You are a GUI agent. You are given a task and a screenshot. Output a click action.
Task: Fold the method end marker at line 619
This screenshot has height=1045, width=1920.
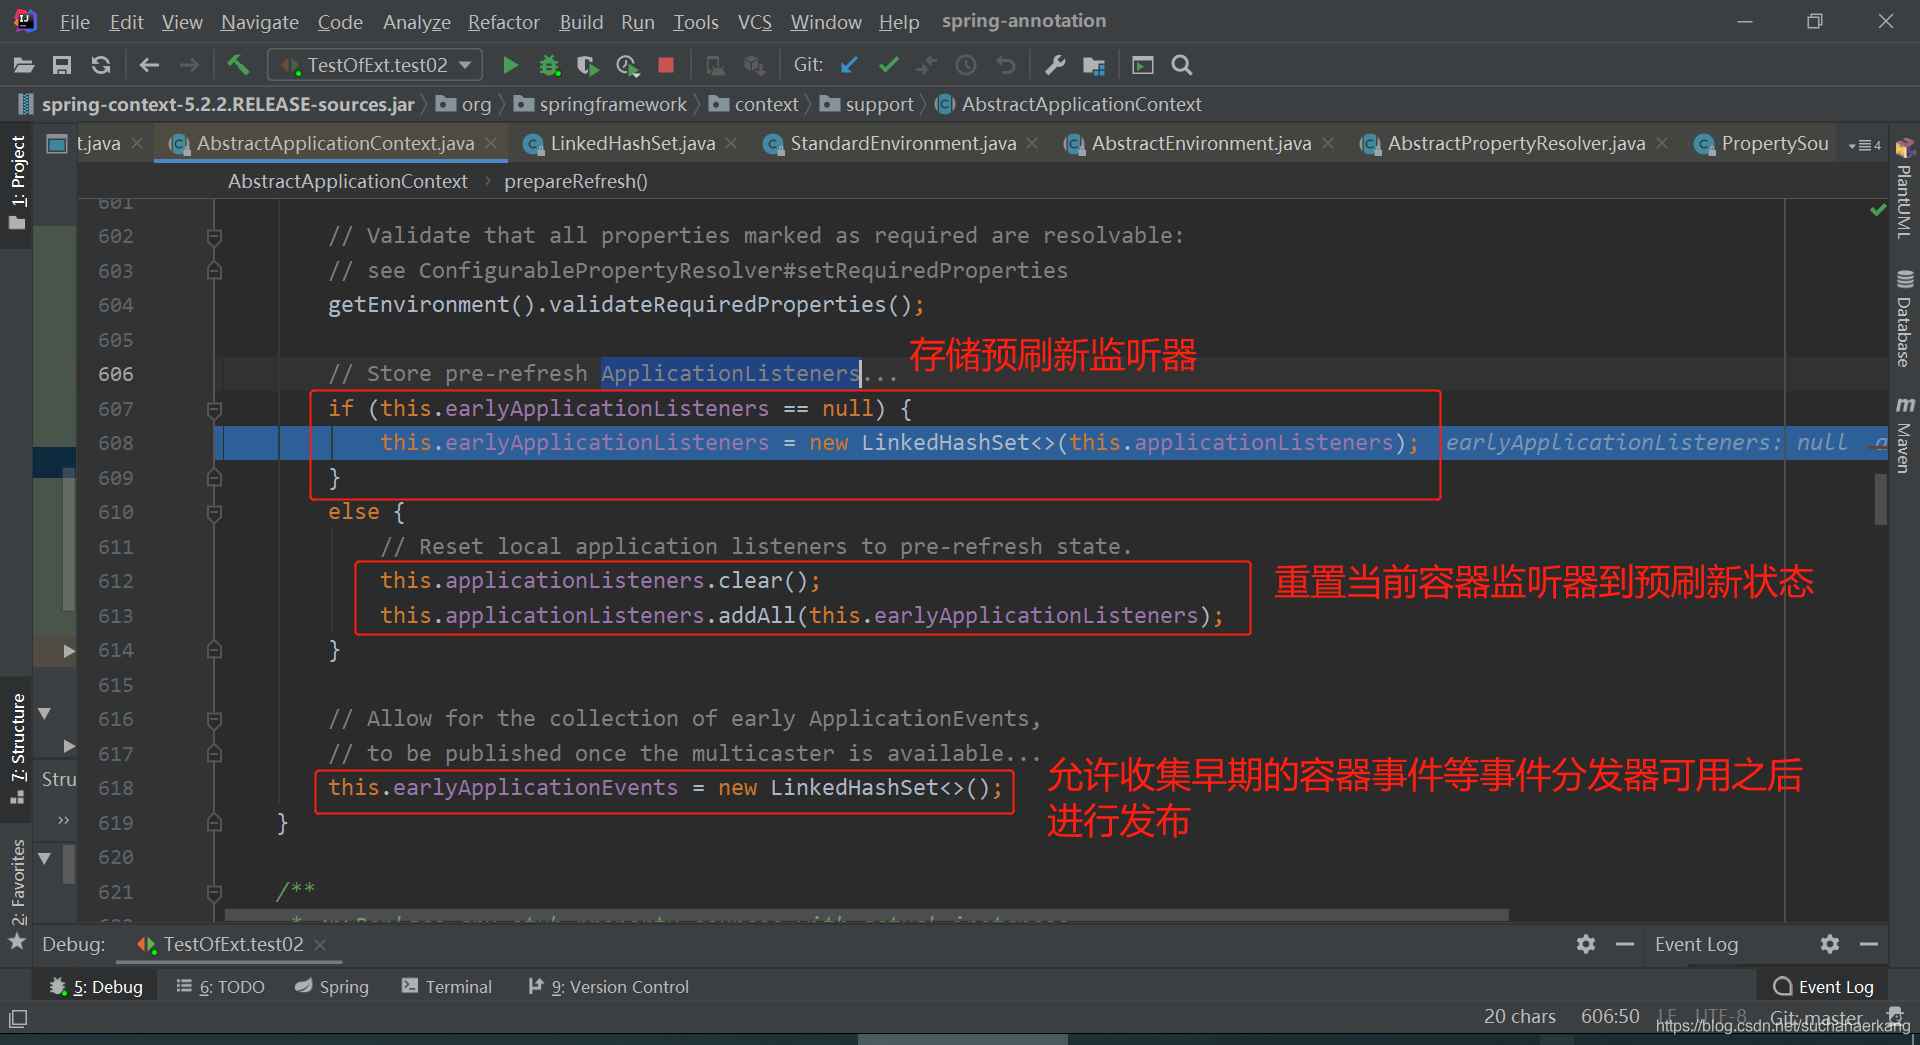[x=214, y=823]
